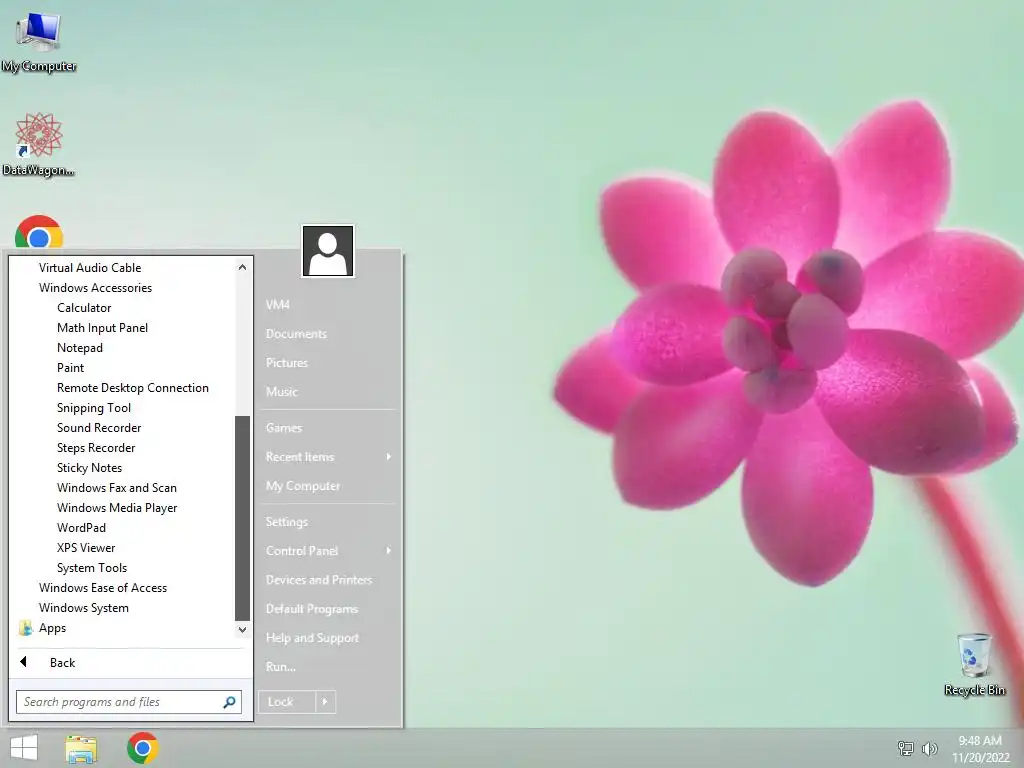Expand the Recent Items submenu arrow
The height and width of the screenshot is (768, 1024).
coord(389,456)
